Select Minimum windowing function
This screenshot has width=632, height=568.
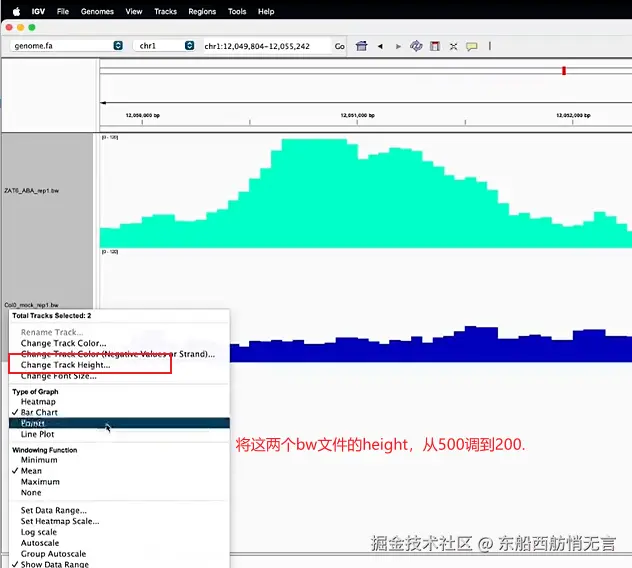tap(39, 460)
